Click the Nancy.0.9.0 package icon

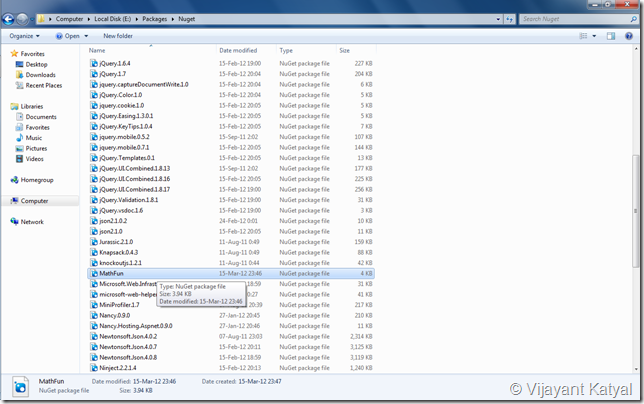click(x=94, y=315)
